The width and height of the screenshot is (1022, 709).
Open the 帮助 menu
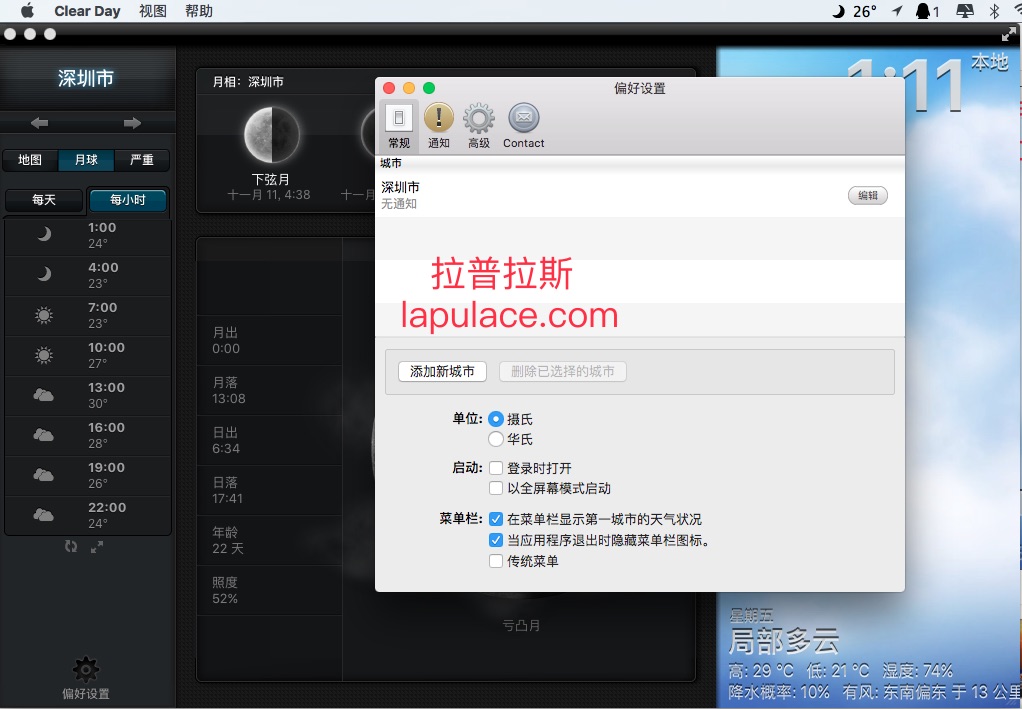[199, 11]
